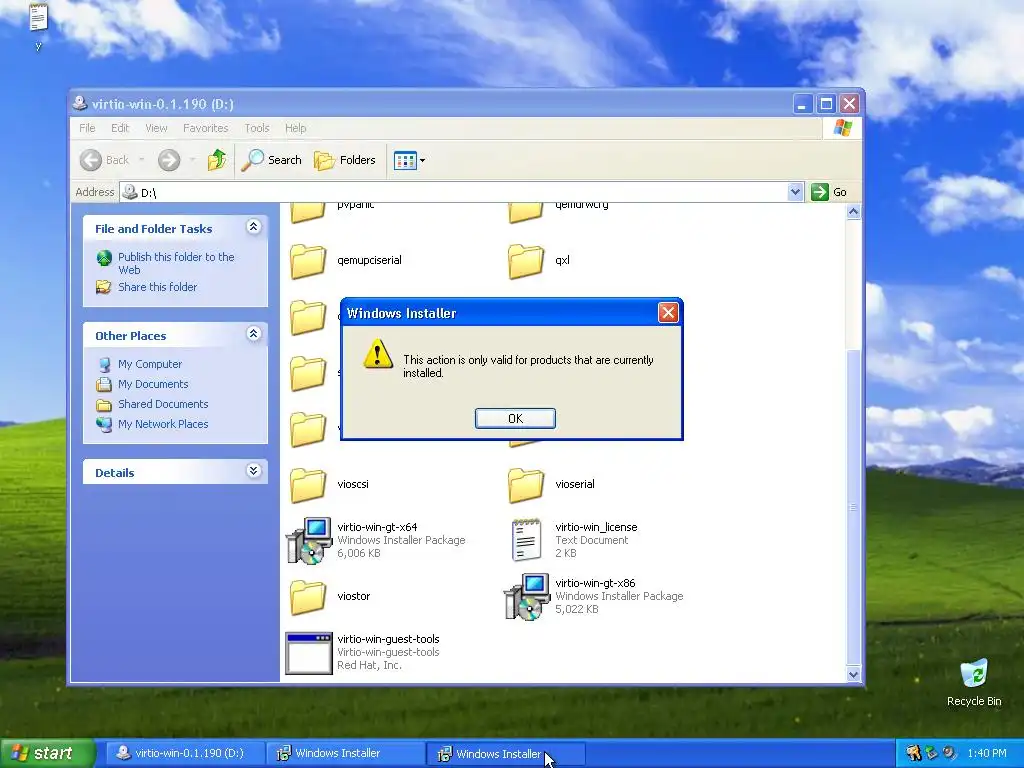The width and height of the screenshot is (1024, 768).
Task: Click the Search toolbar button
Action: point(272,160)
